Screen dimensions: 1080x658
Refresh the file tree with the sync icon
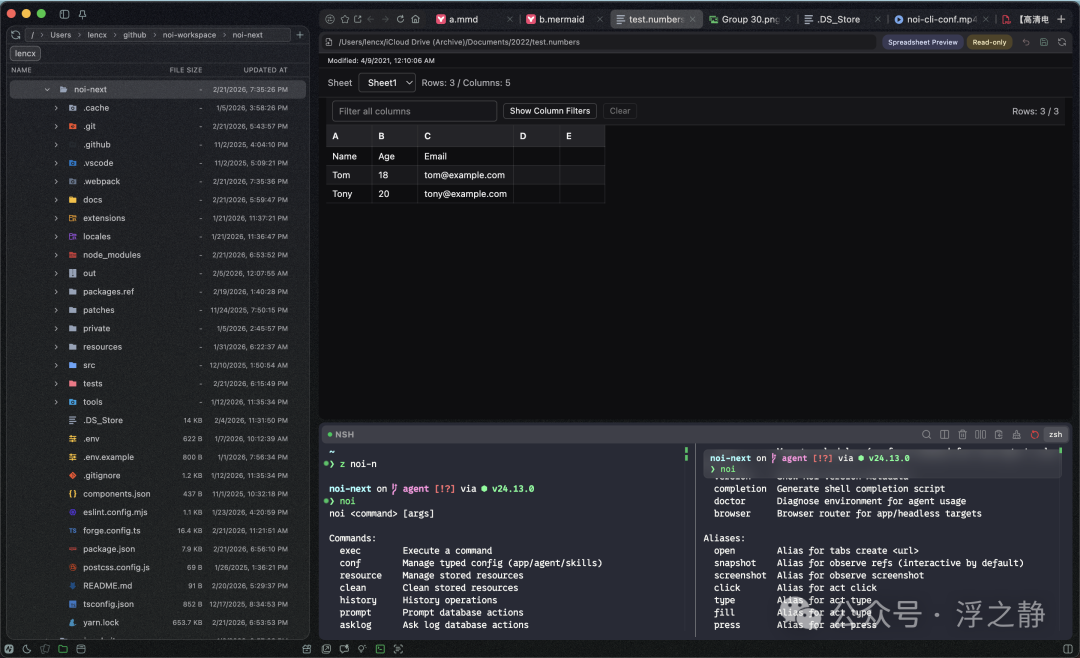[x=16, y=34]
